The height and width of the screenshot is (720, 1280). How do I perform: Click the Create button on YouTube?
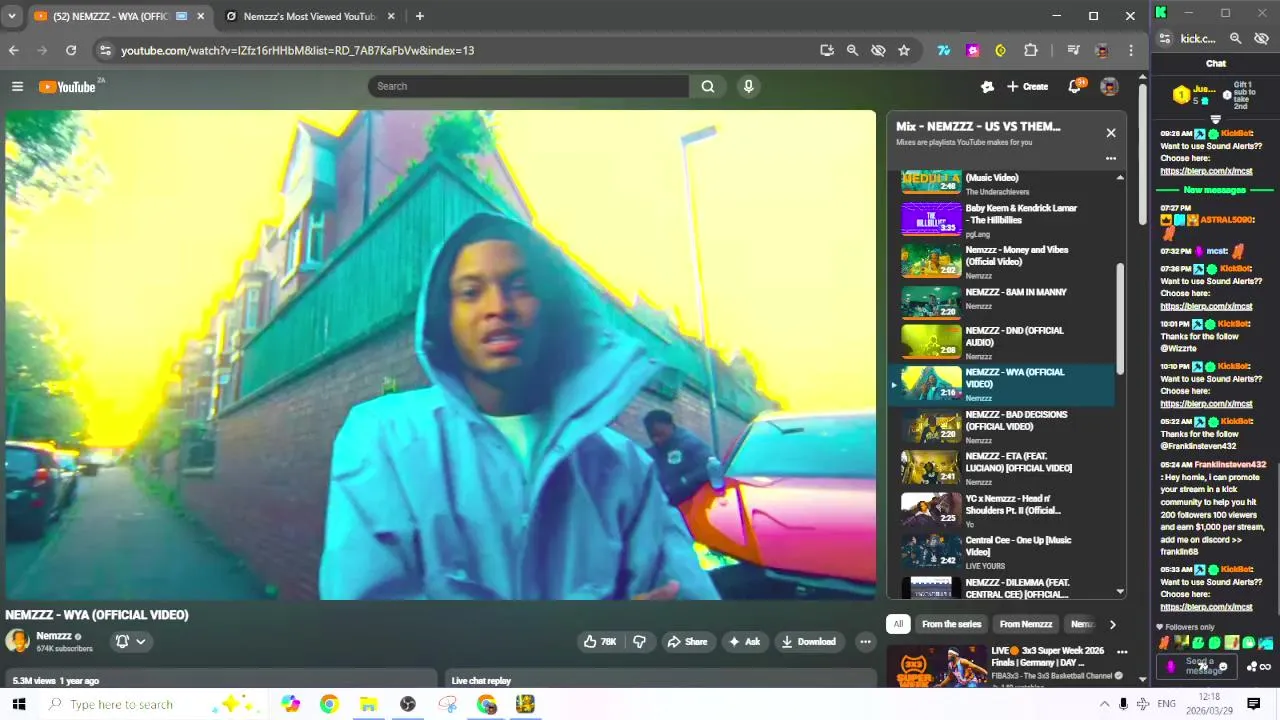(x=1027, y=86)
